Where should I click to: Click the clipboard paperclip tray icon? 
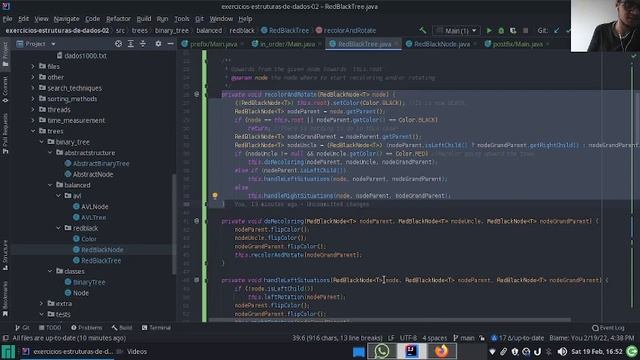click(504, 351)
